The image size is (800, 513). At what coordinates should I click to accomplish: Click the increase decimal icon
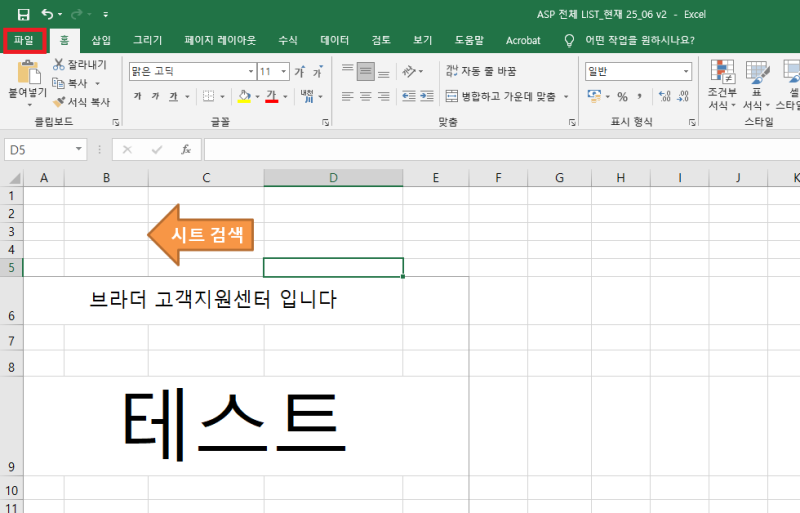point(665,96)
